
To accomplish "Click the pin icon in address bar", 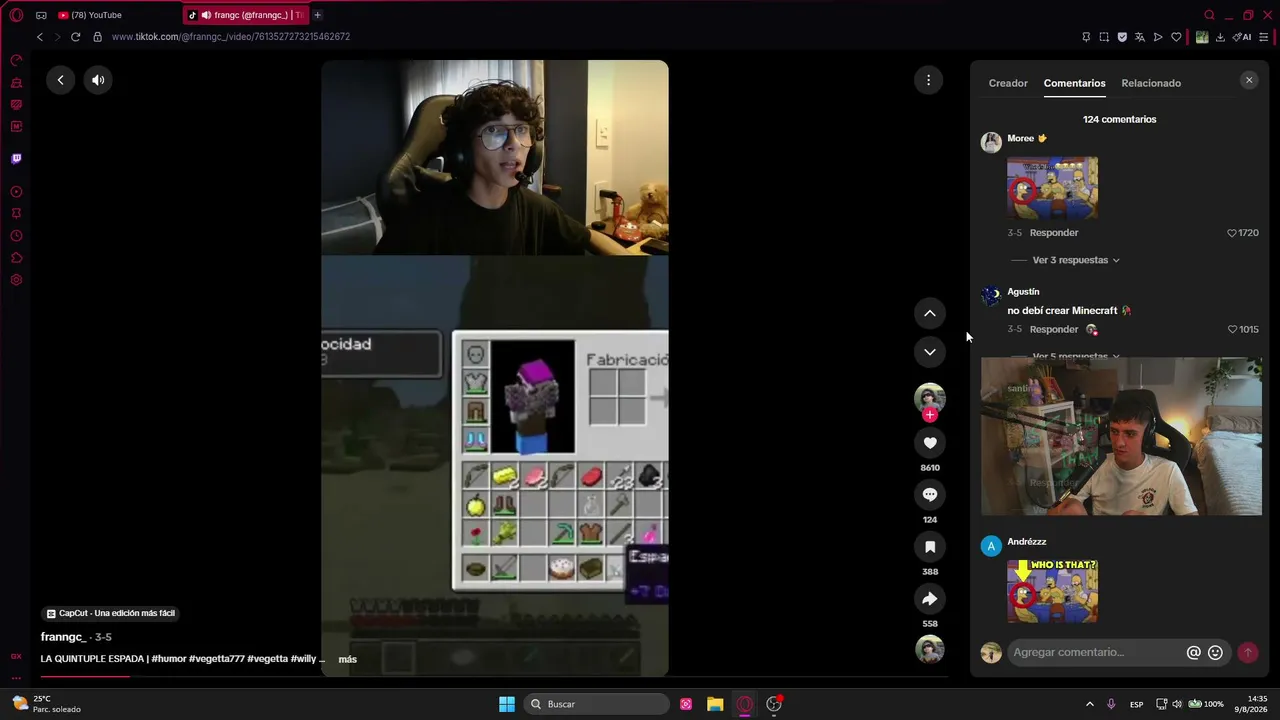I will pos(1086,37).
